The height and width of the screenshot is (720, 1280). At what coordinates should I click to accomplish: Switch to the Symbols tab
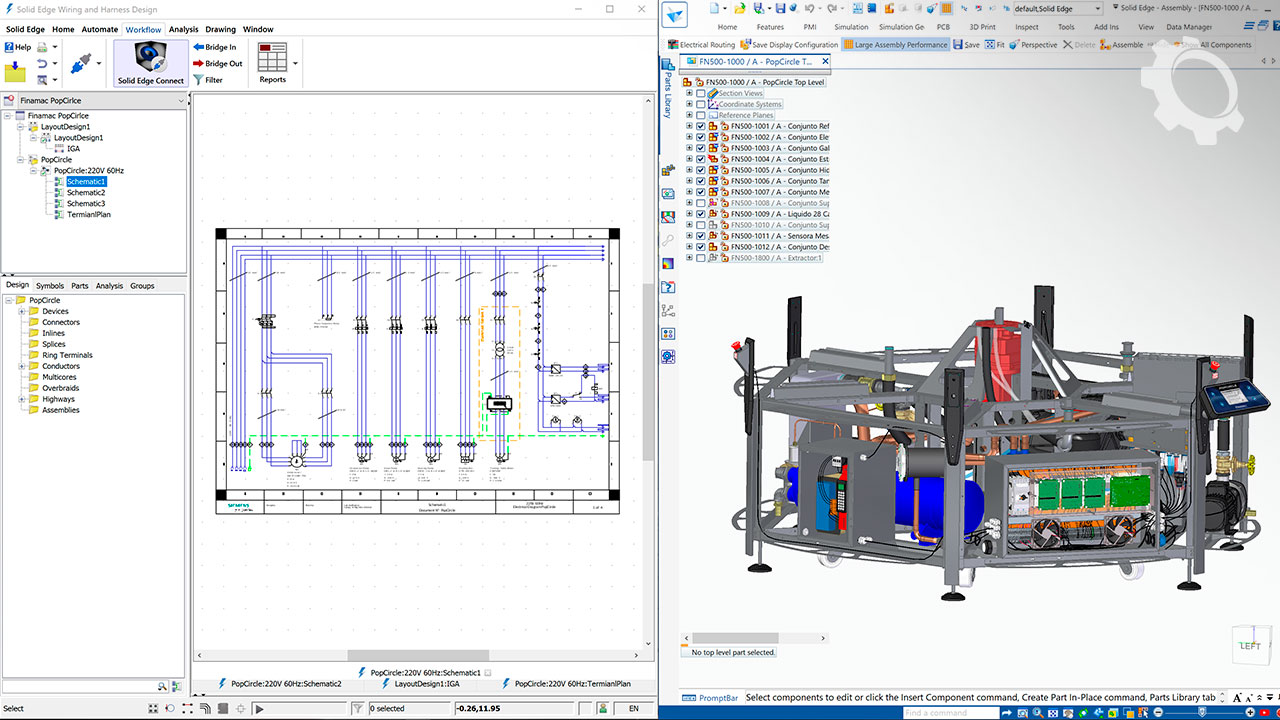49,286
